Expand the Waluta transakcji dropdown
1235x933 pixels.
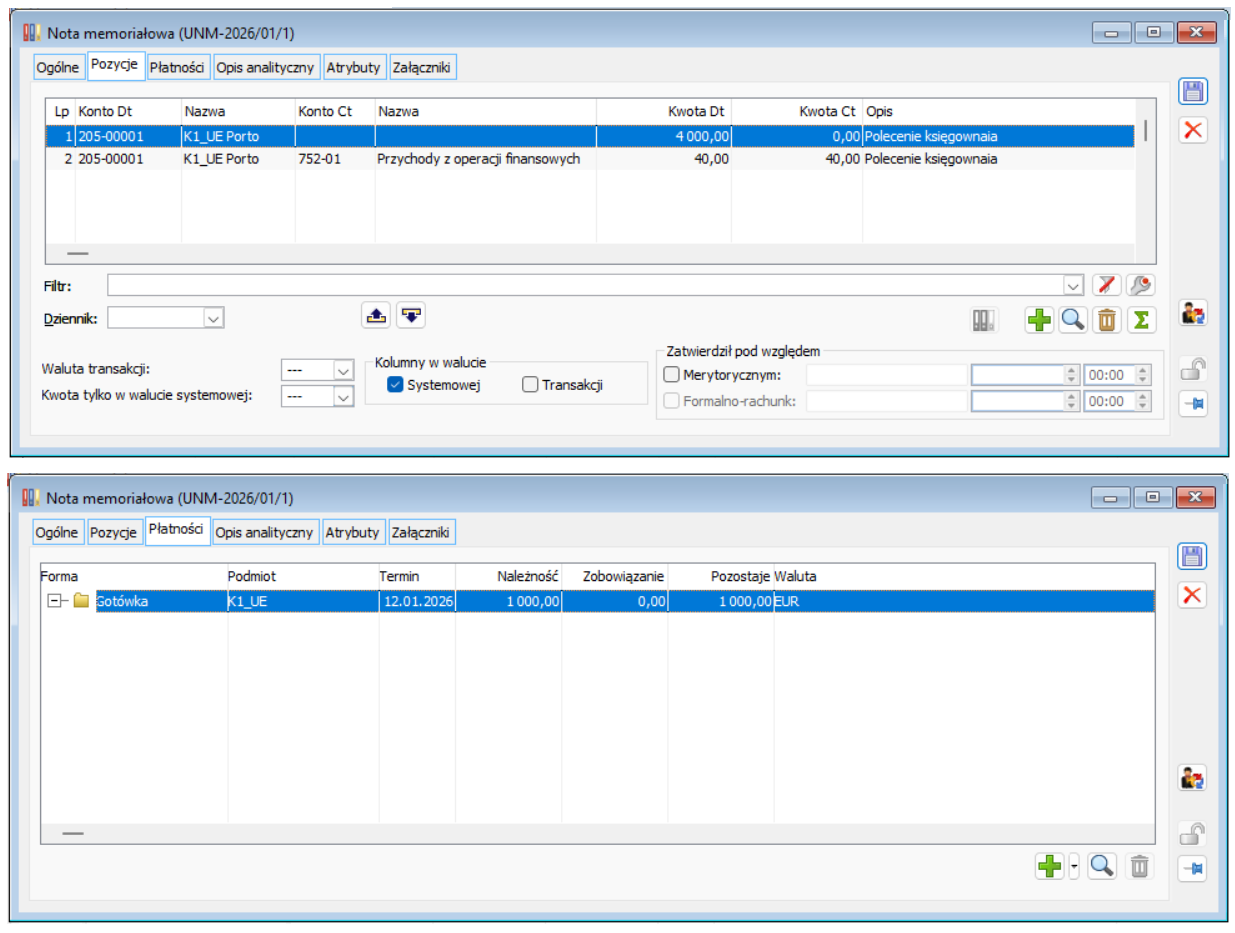(343, 370)
